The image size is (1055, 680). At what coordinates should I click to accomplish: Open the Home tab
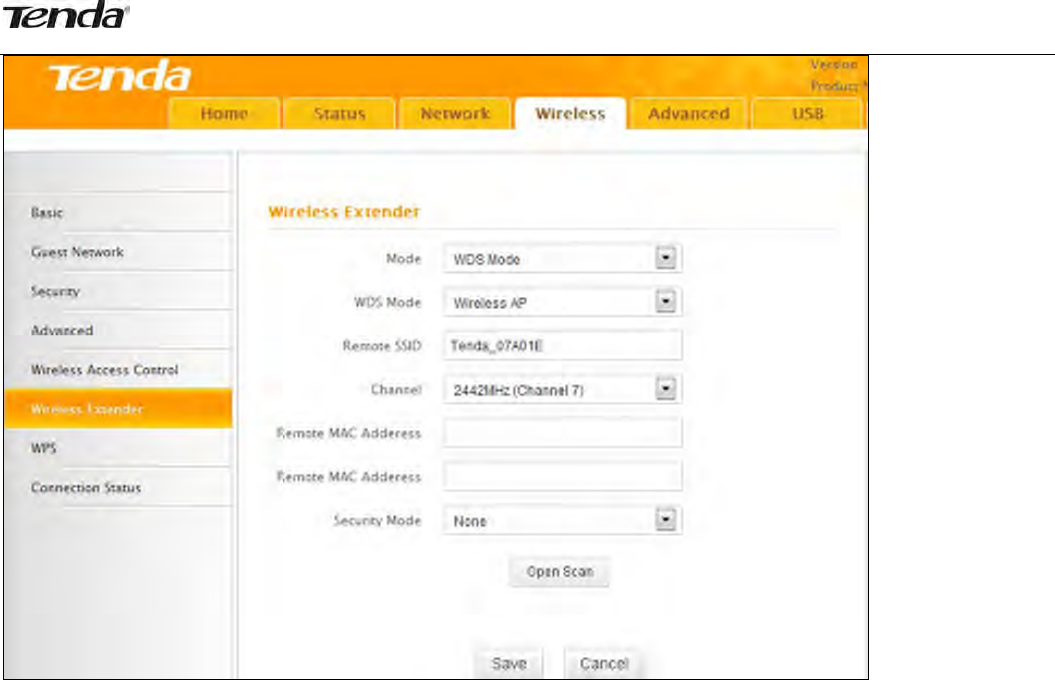pyautogui.click(x=224, y=113)
